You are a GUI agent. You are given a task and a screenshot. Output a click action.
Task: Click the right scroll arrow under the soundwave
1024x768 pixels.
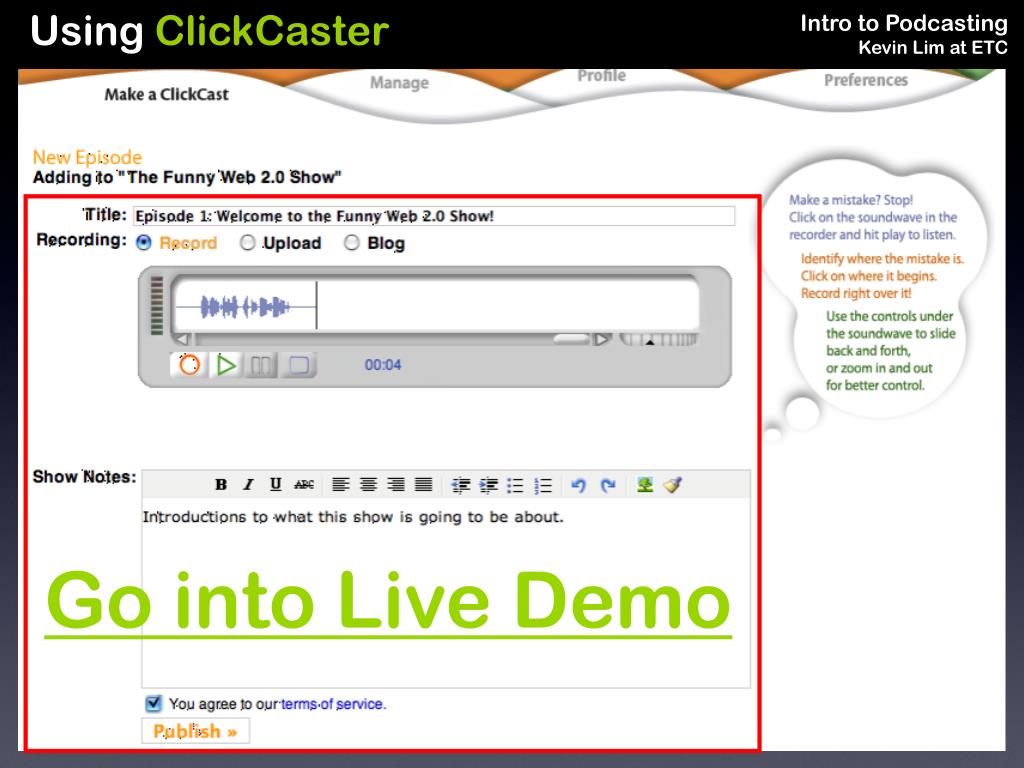coord(601,339)
